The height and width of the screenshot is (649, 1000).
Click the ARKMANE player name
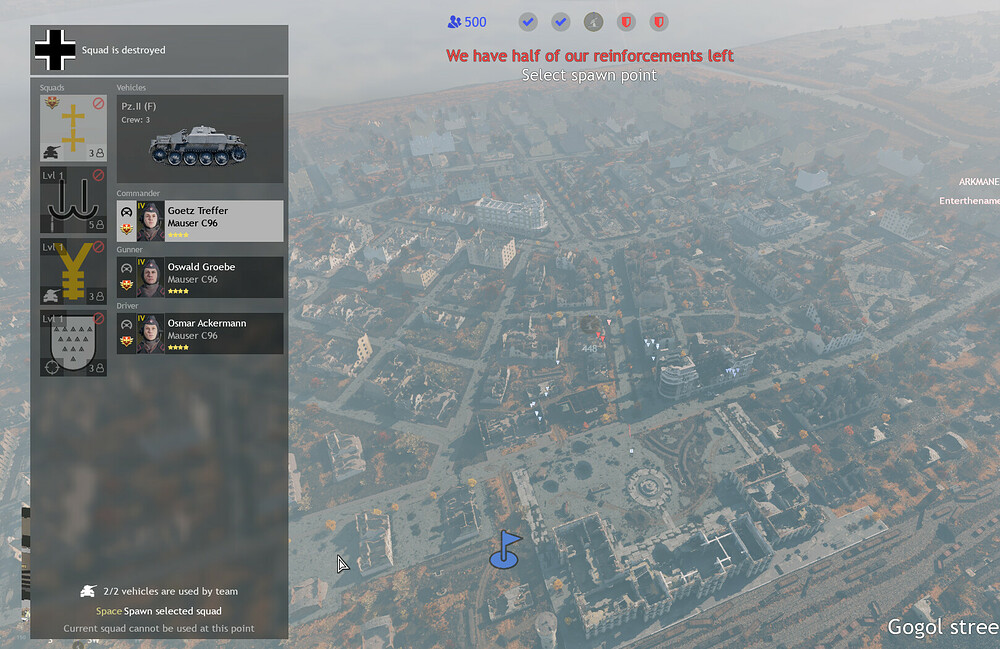pyautogui.click(x=979, y=182)
